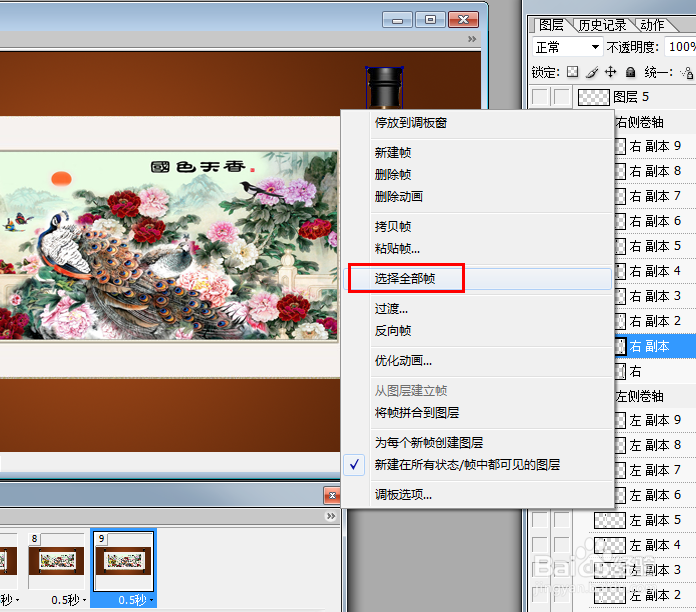
Task: Select layer 右 副本 5
Action: click(x=655, y=246)
